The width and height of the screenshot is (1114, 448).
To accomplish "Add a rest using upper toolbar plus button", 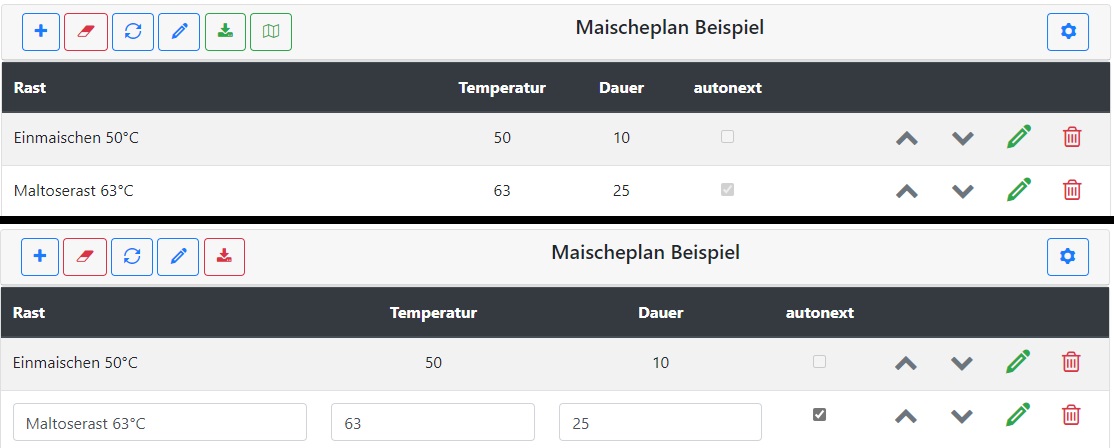I will click(x=41, y=32).
